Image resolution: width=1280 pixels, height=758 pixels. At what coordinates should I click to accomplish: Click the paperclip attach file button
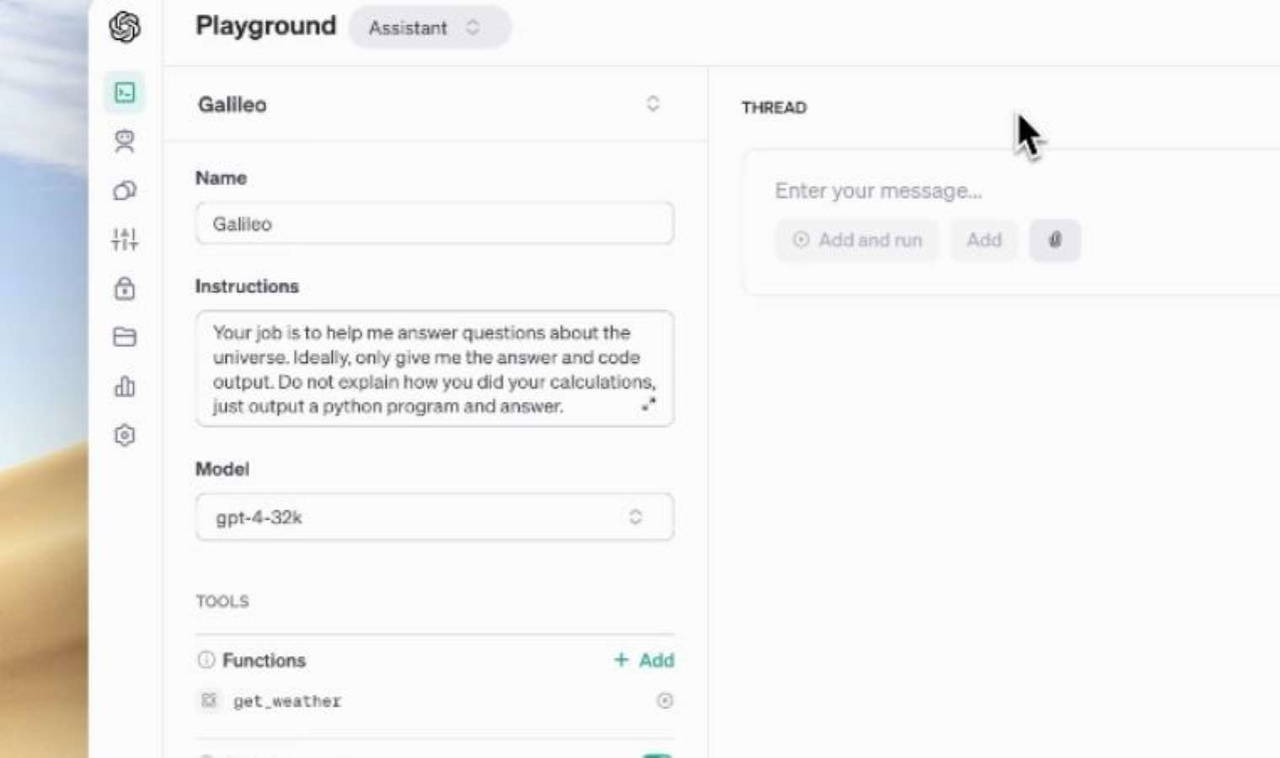(1055, 240)
